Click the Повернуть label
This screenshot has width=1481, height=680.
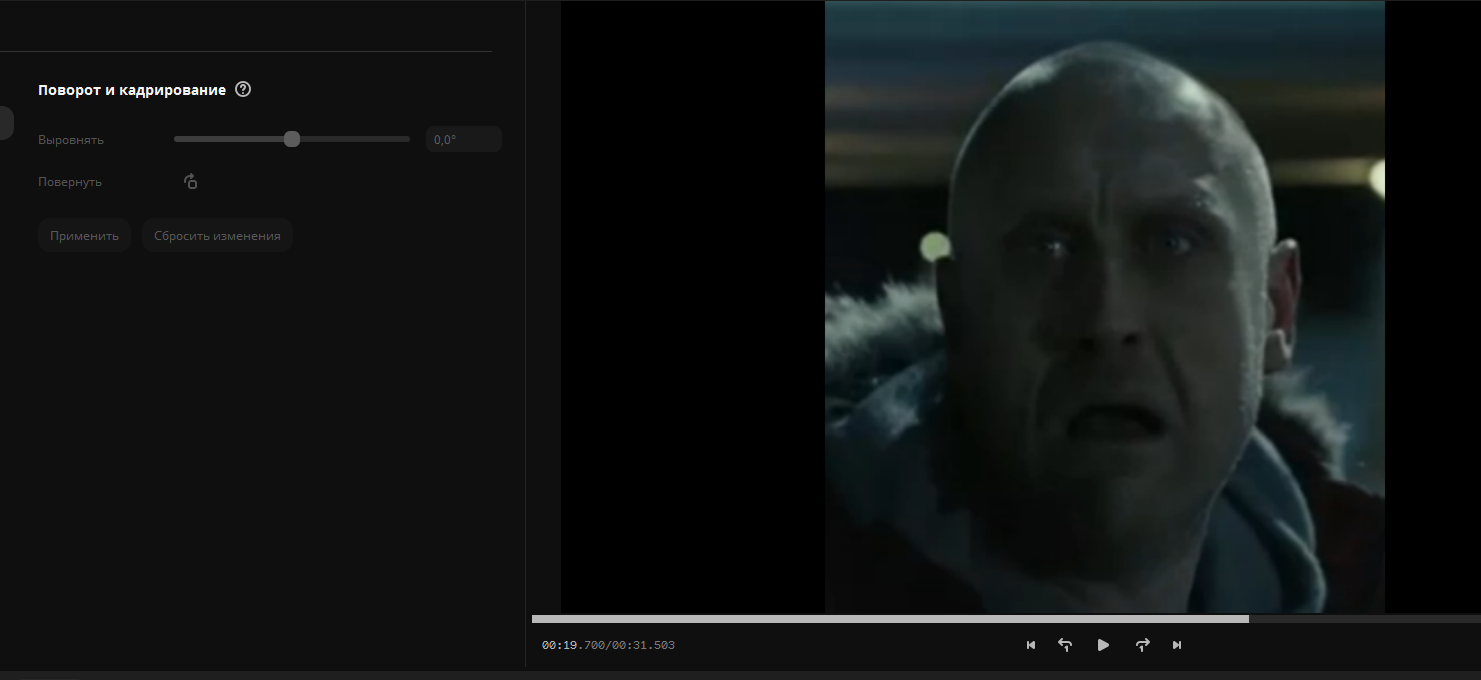70,182
